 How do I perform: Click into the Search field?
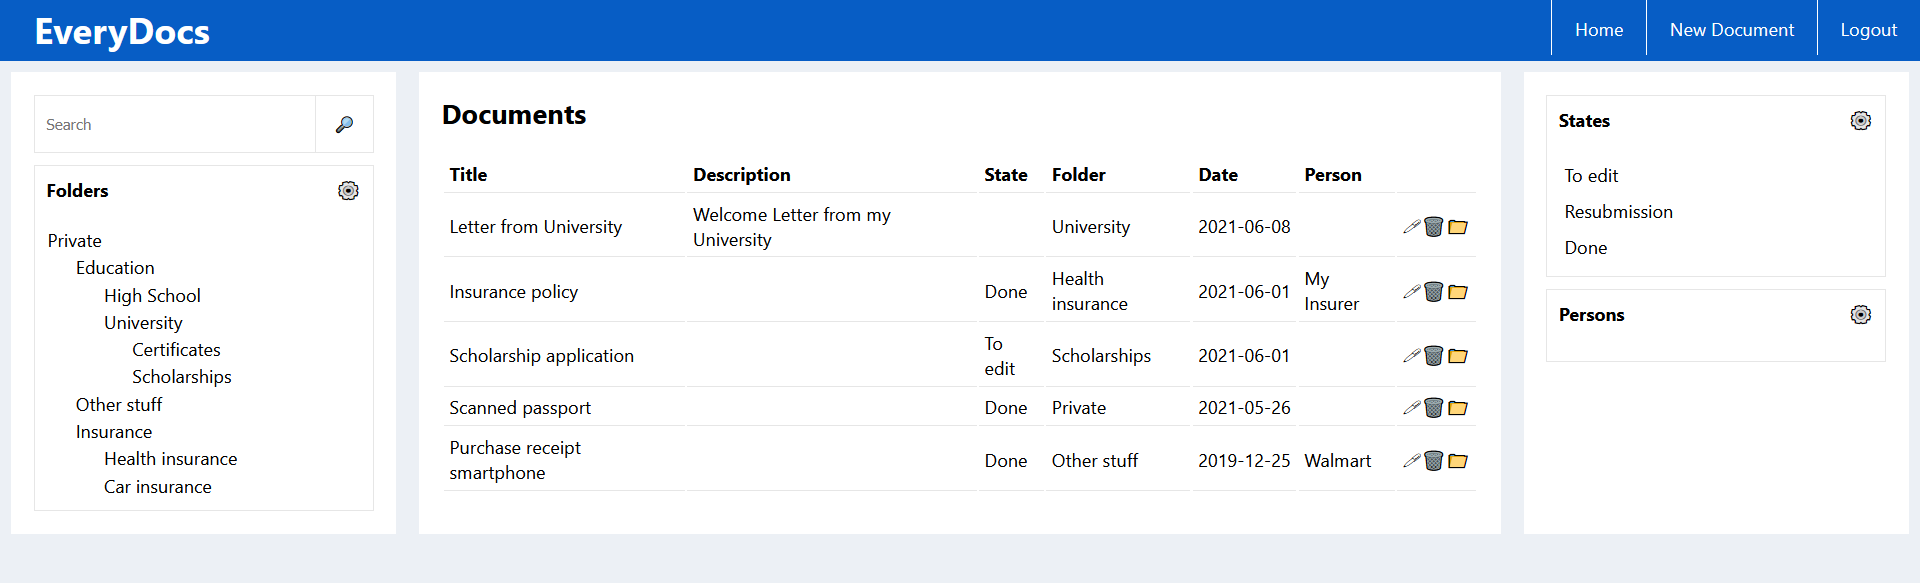(176, 125)
